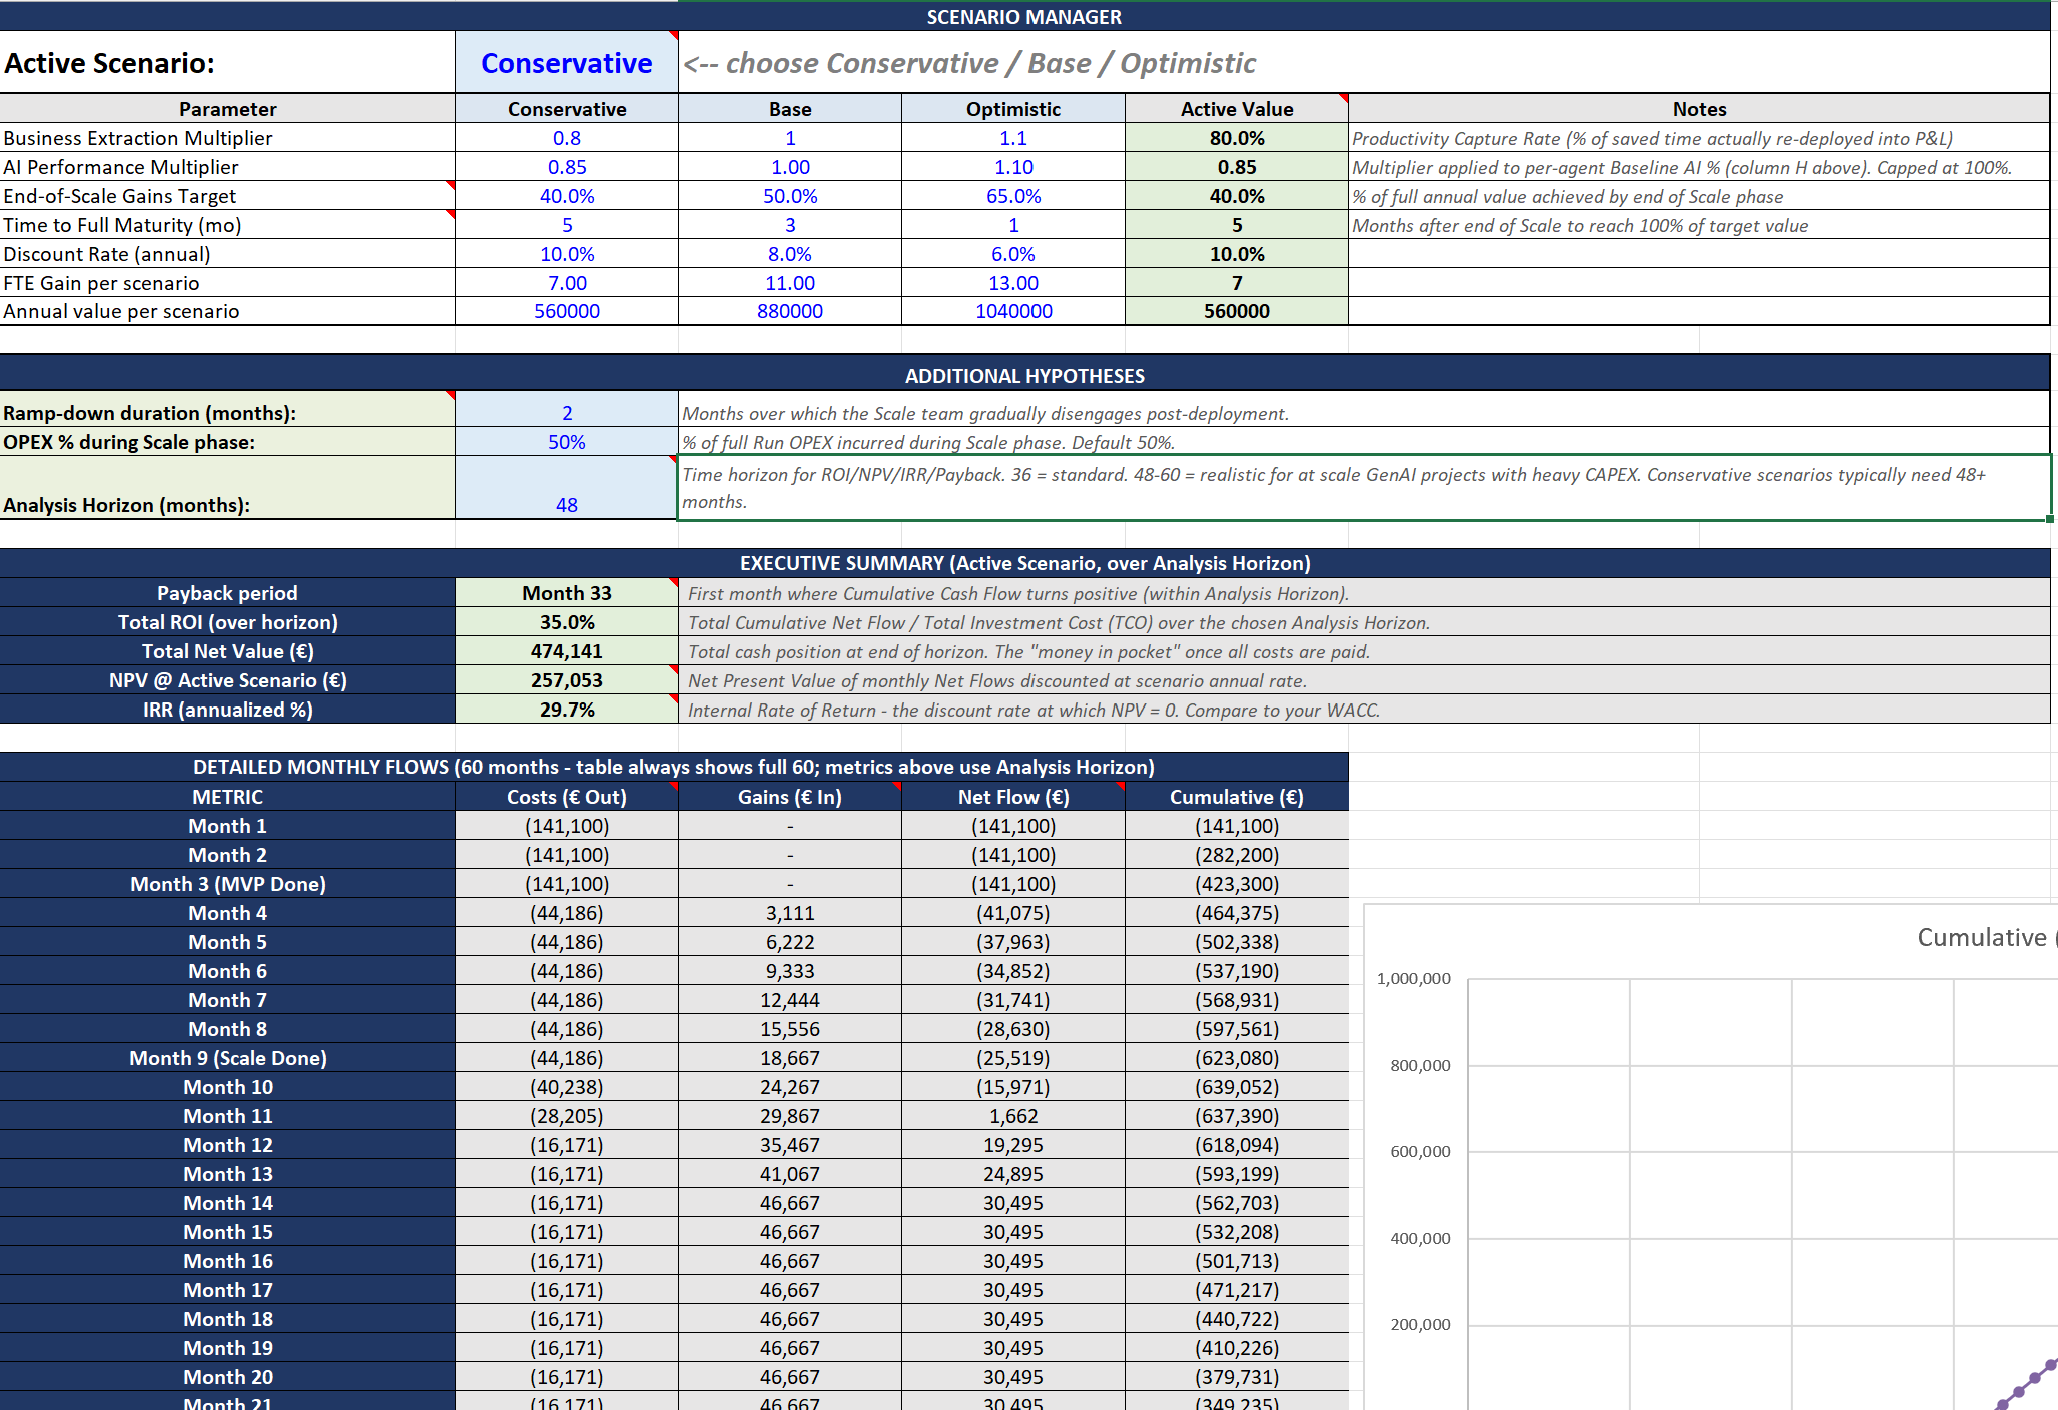This screenshot has height=1410, width=2058.
Task: Select the Productivity Capture Rate note
Action: coord(1699,138)
